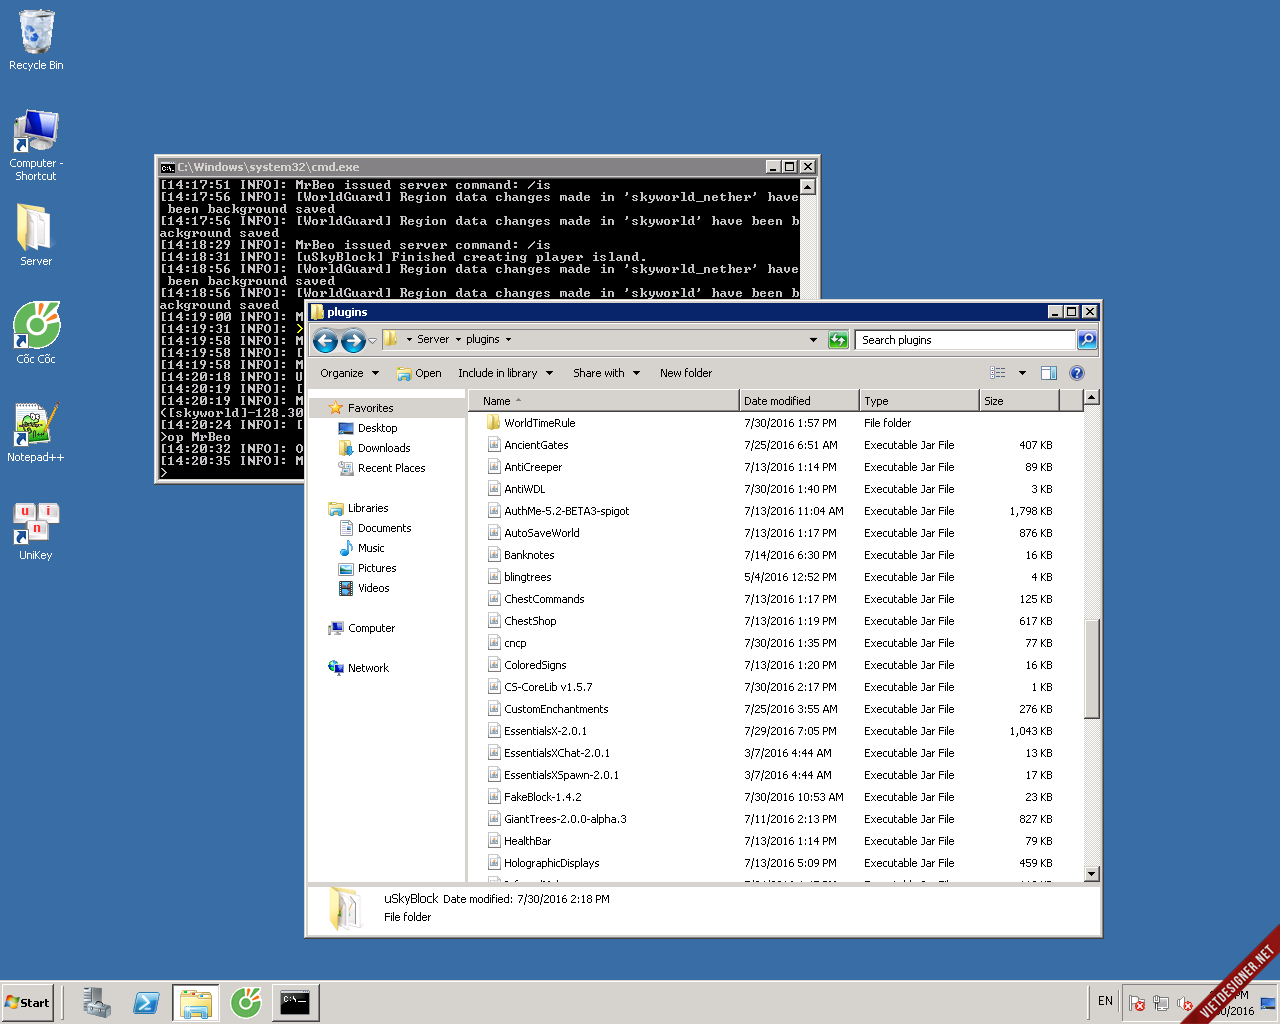Screen dimensions: 1280x1024
Task: Open the Explorer Help question mark icon
Action: [x=1076, y=373]
